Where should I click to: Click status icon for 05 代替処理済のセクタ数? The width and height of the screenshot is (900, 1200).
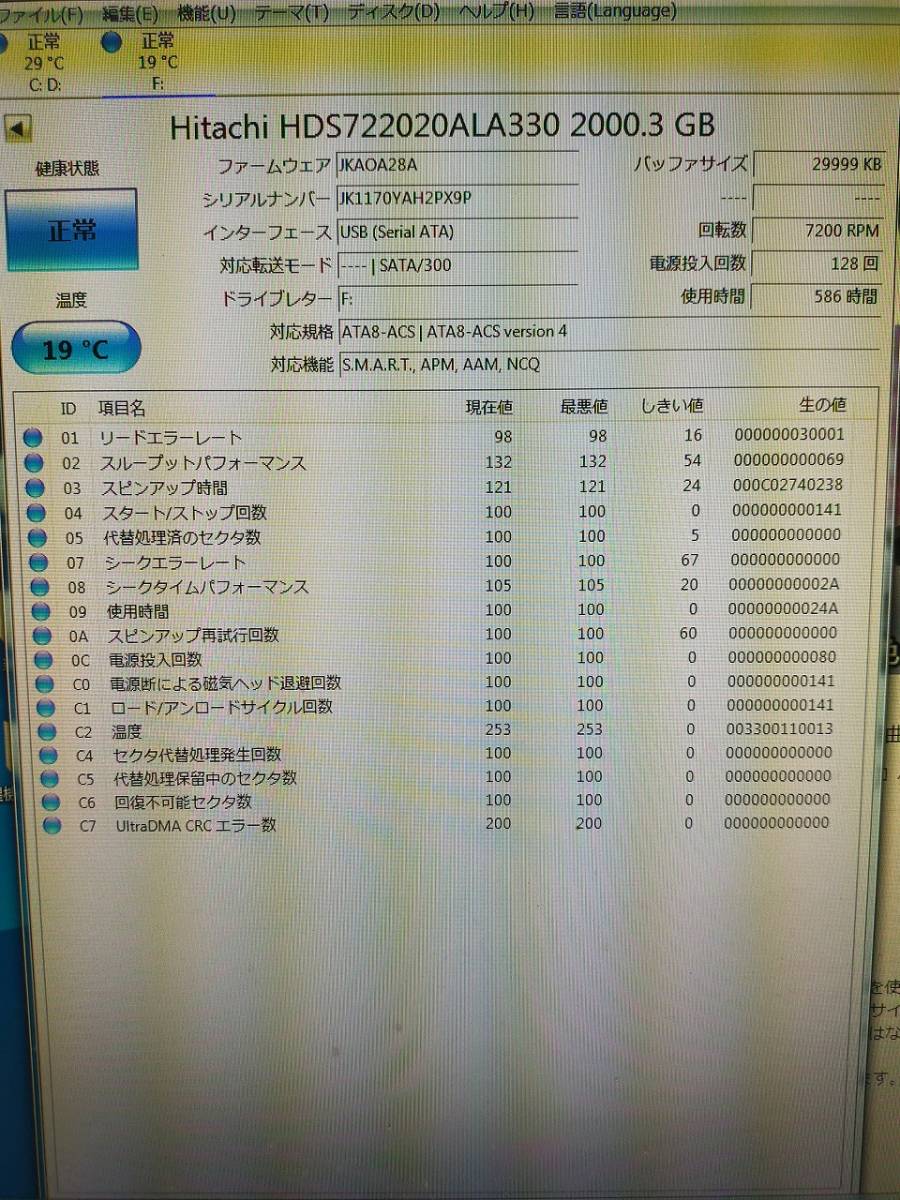(37, 537)
